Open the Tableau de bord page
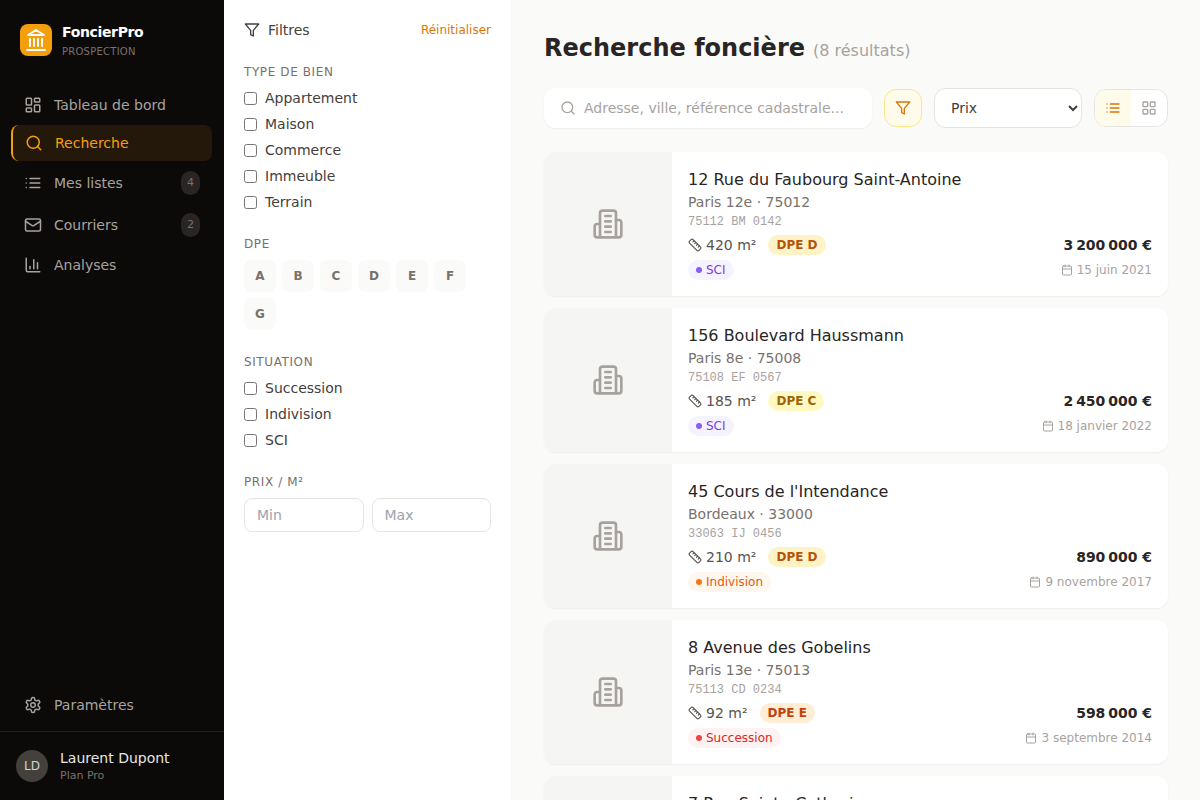 [111, 105]
